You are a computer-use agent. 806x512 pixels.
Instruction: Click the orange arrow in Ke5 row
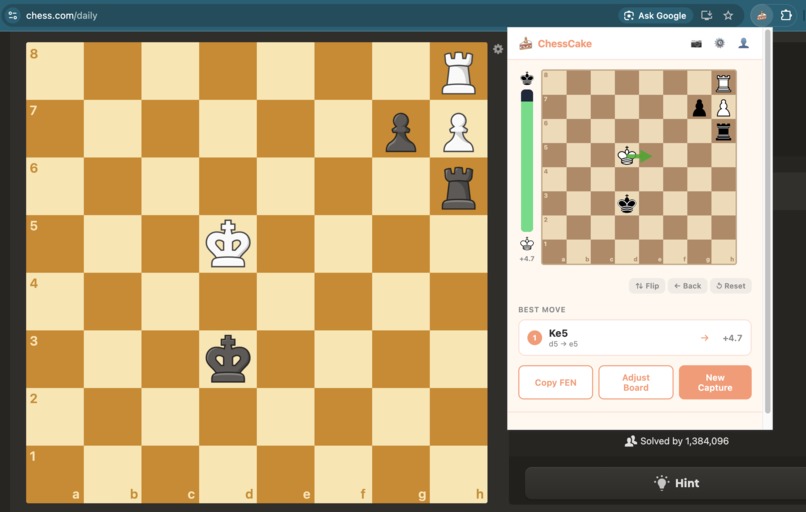[x=705, y=338]
